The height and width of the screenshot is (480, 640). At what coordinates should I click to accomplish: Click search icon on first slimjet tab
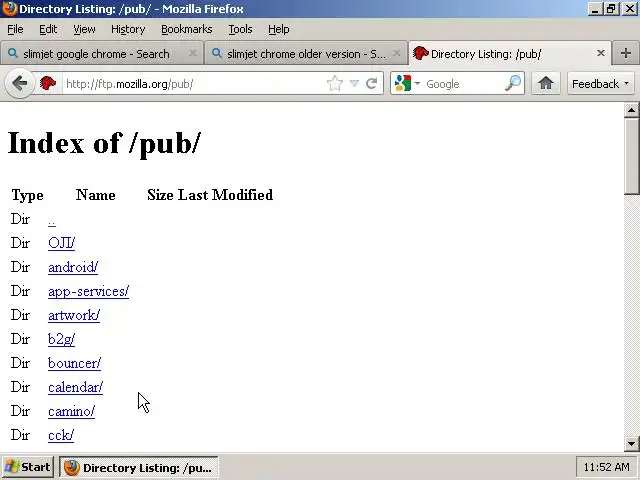tap(13, 53)
